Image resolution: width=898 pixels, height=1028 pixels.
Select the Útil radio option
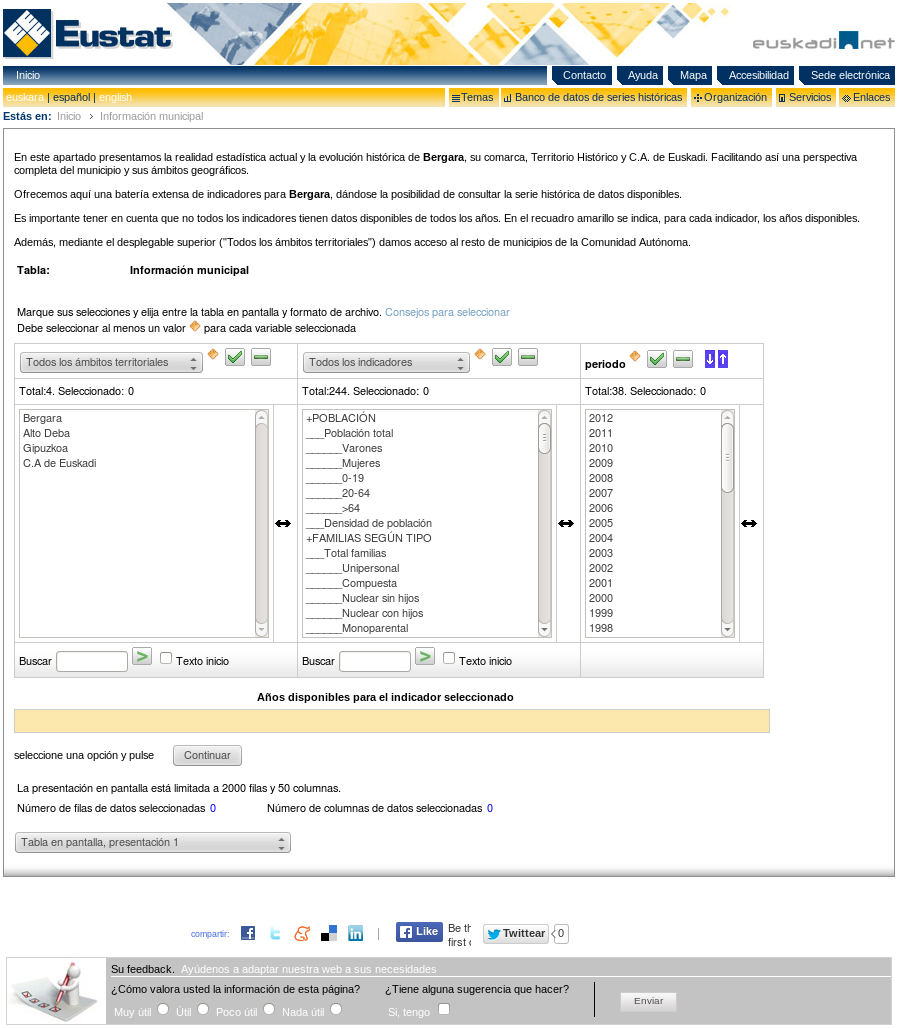[203, 1010]
